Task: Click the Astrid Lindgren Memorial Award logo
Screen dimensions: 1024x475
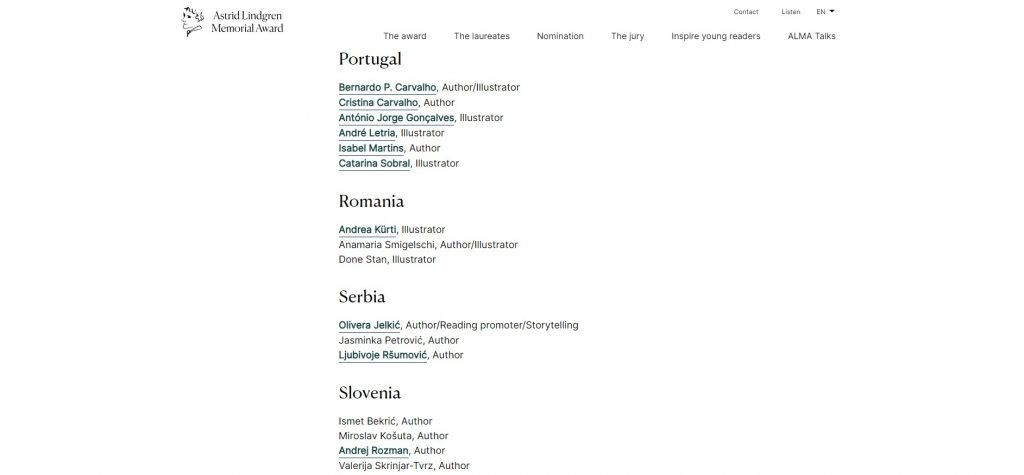Action: tap(233, 21)
